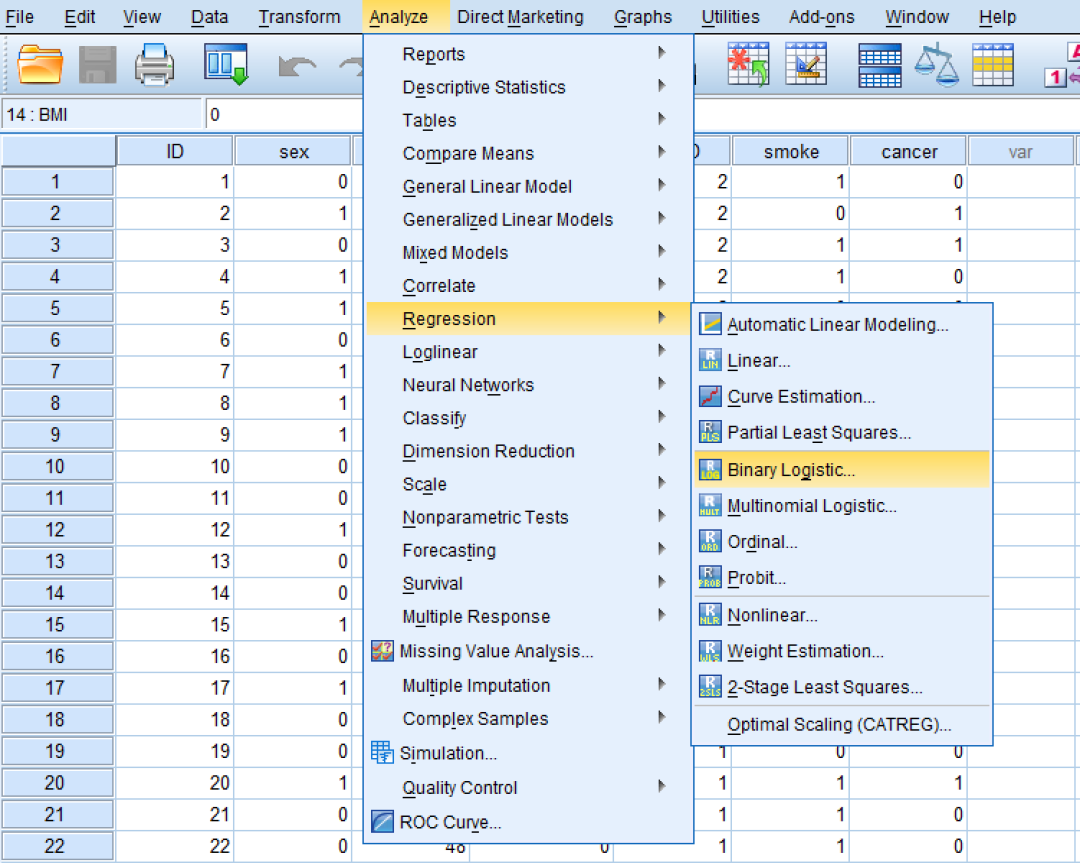Click the Weight Cases scales icon
The image size is (1080, 863).
(x=937, y=64)
